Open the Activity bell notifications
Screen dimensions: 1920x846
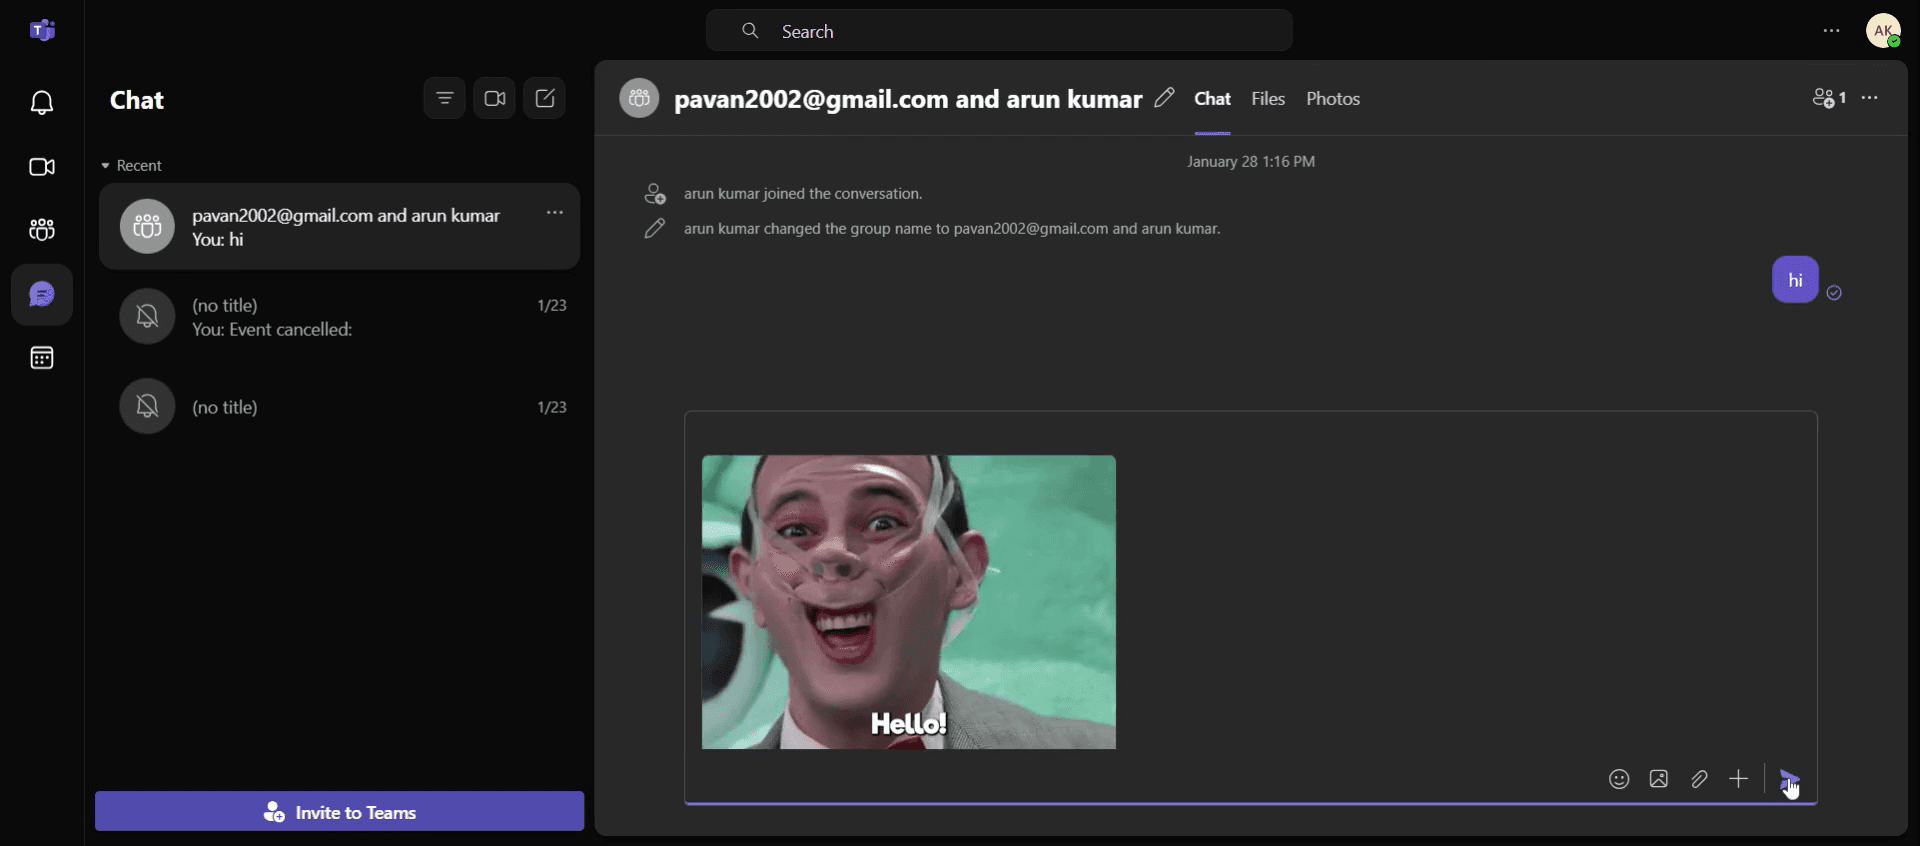click(x=42, y=103)
